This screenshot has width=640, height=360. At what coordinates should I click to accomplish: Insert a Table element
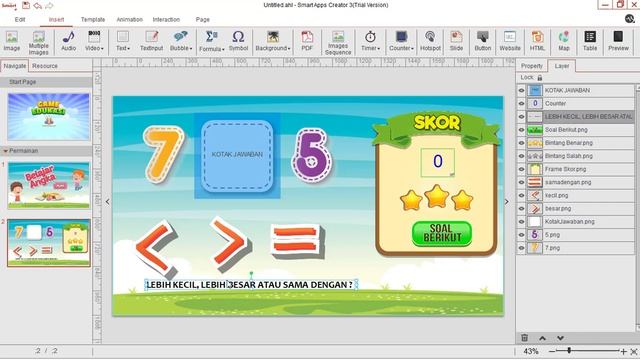pos(590,41)
